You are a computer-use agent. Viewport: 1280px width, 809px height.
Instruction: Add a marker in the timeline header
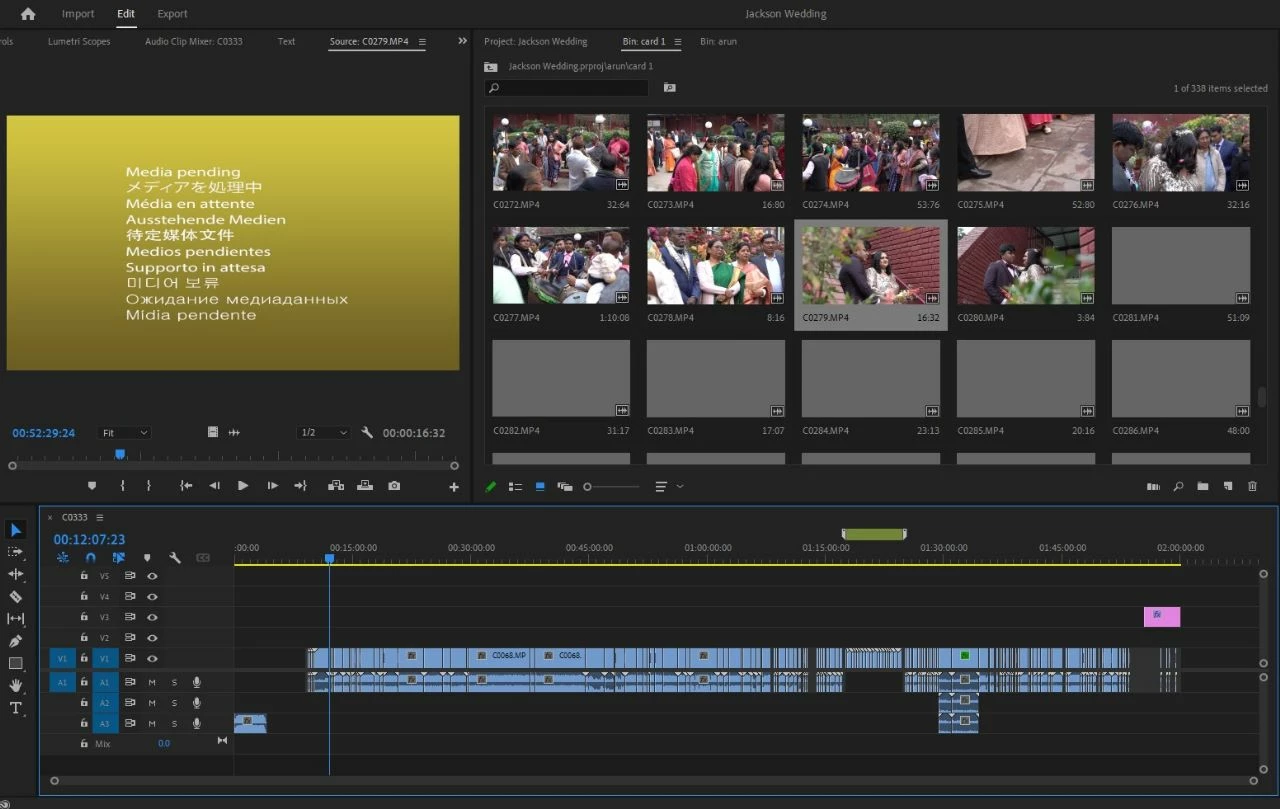pos(147,558)
